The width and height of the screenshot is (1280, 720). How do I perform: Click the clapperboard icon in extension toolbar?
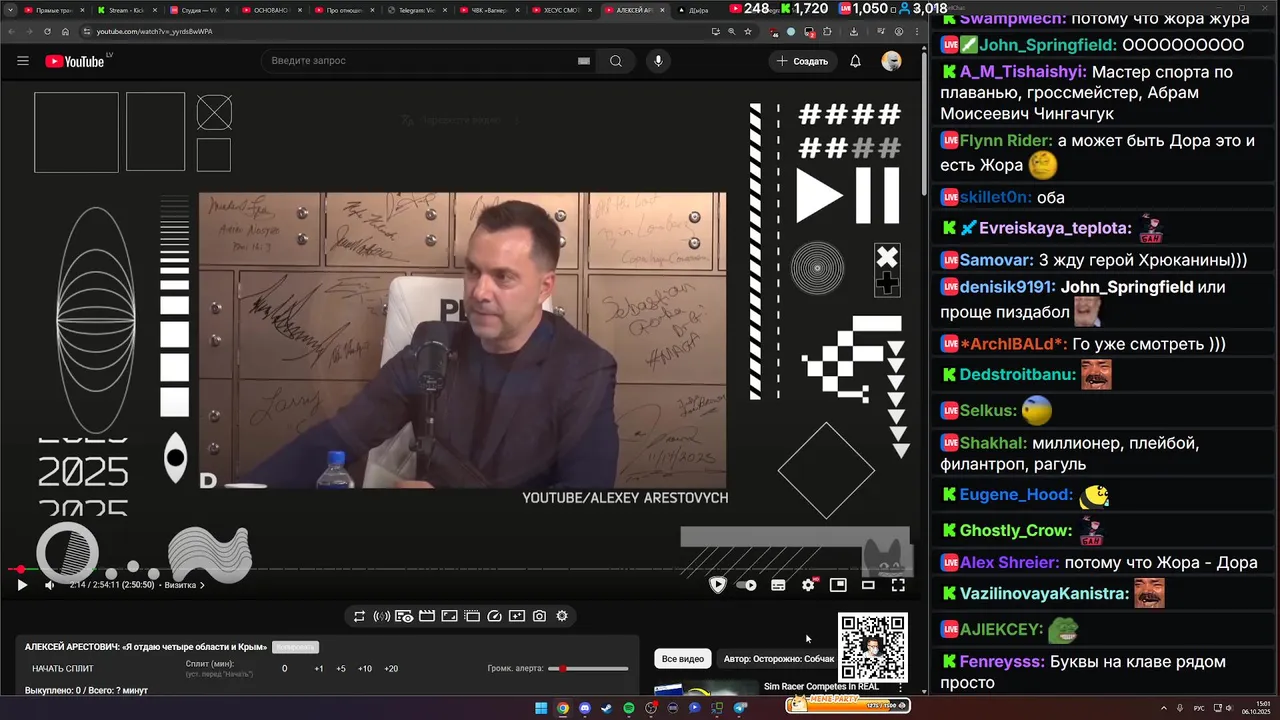(427, 616)
